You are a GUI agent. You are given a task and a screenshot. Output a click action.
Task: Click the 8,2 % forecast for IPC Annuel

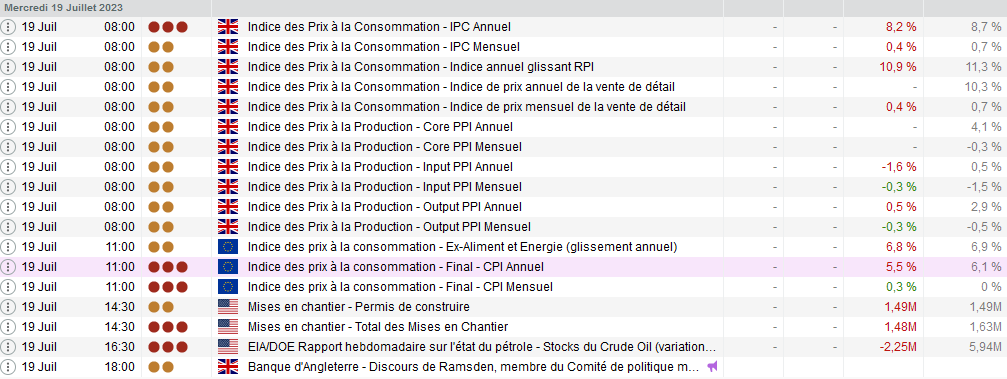901,27
